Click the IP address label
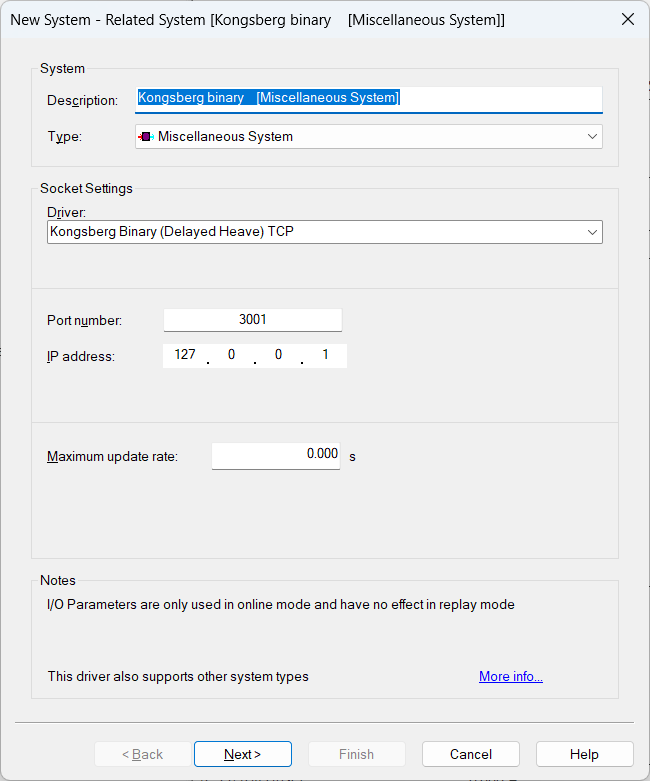The image size is (650, 781). coord(81,357)
